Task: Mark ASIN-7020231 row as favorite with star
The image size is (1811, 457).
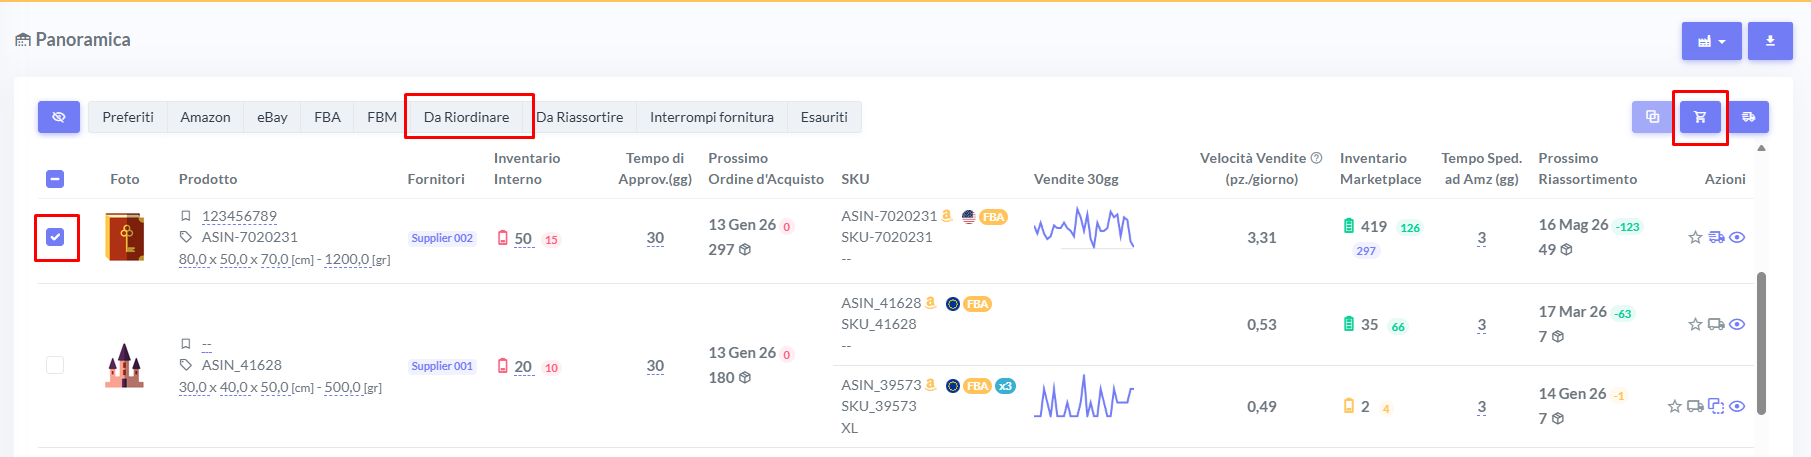Action: click(1695, 238)
